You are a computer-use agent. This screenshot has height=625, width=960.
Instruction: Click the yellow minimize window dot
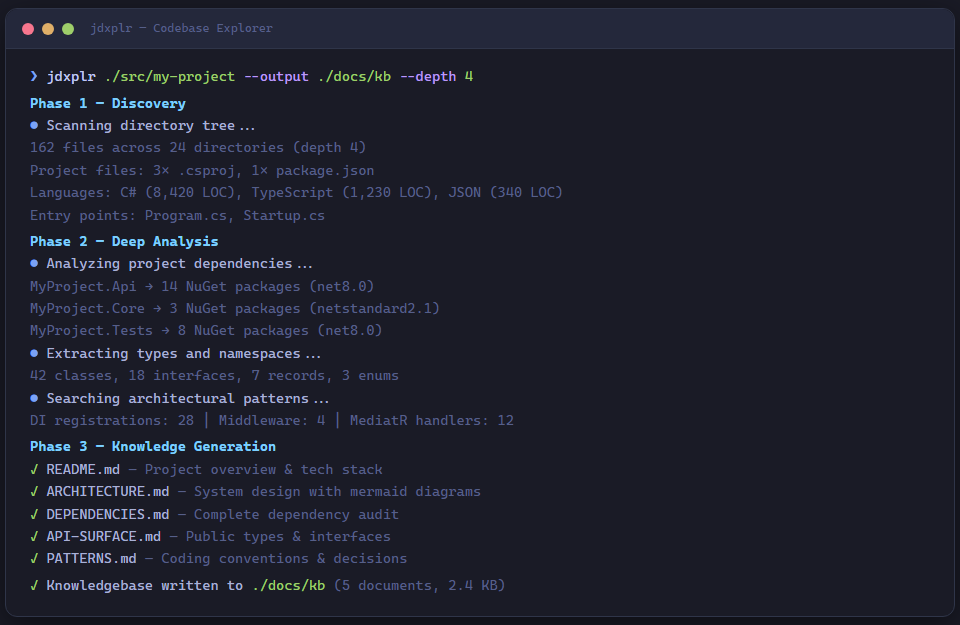point(48,29)
